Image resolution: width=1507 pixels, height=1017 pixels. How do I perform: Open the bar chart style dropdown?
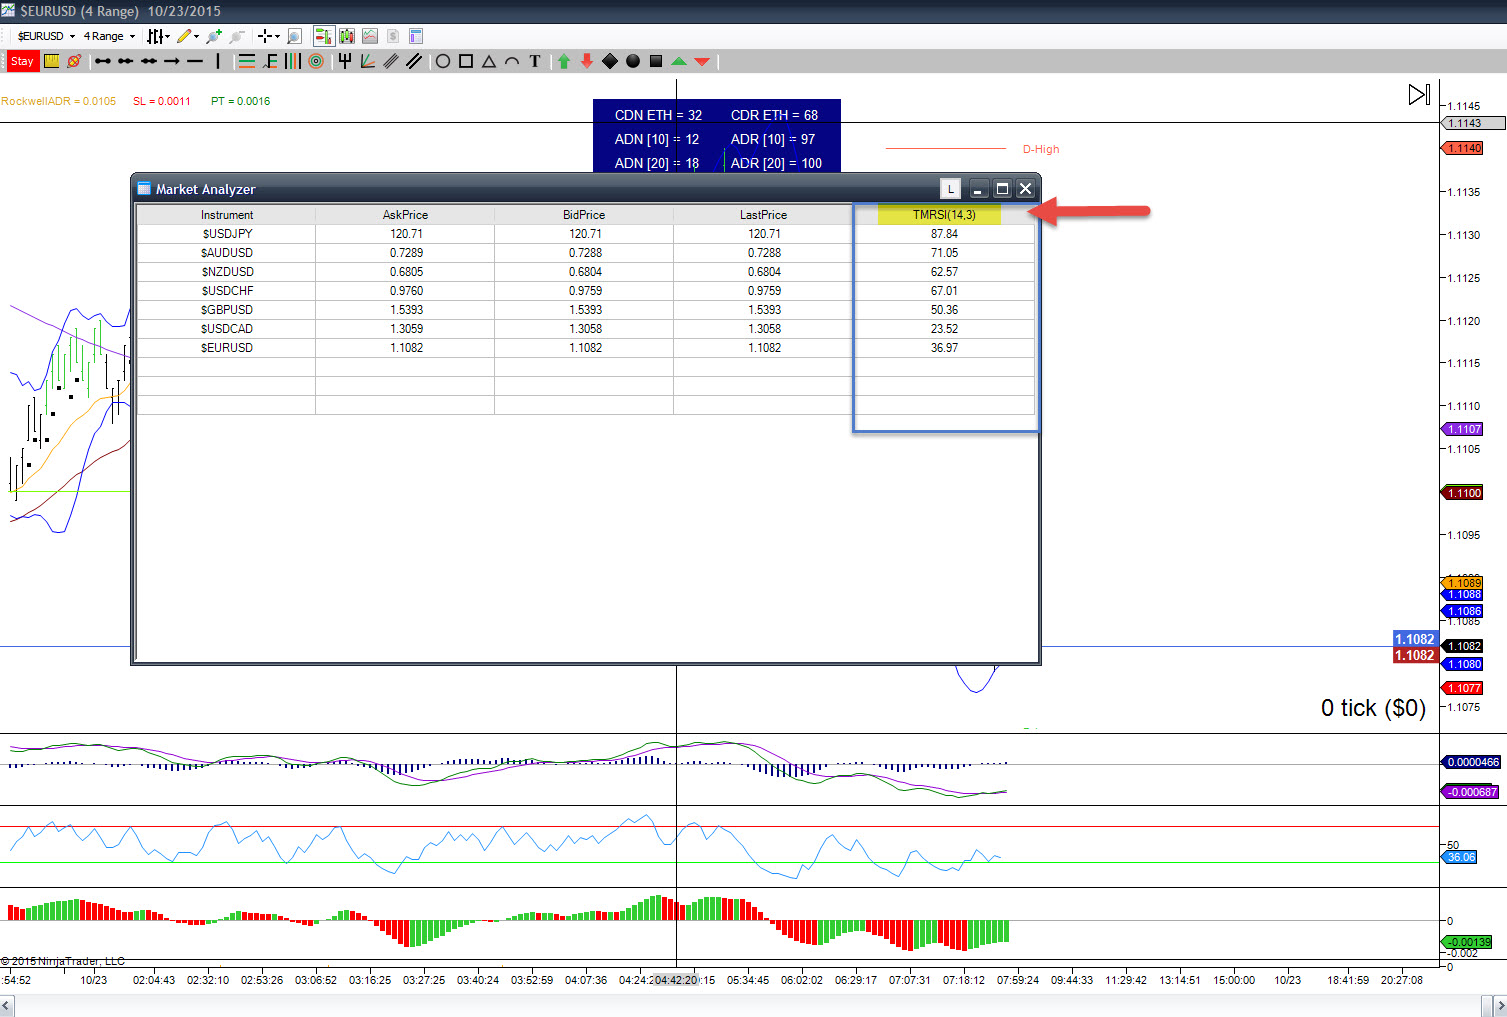point(158,36)
